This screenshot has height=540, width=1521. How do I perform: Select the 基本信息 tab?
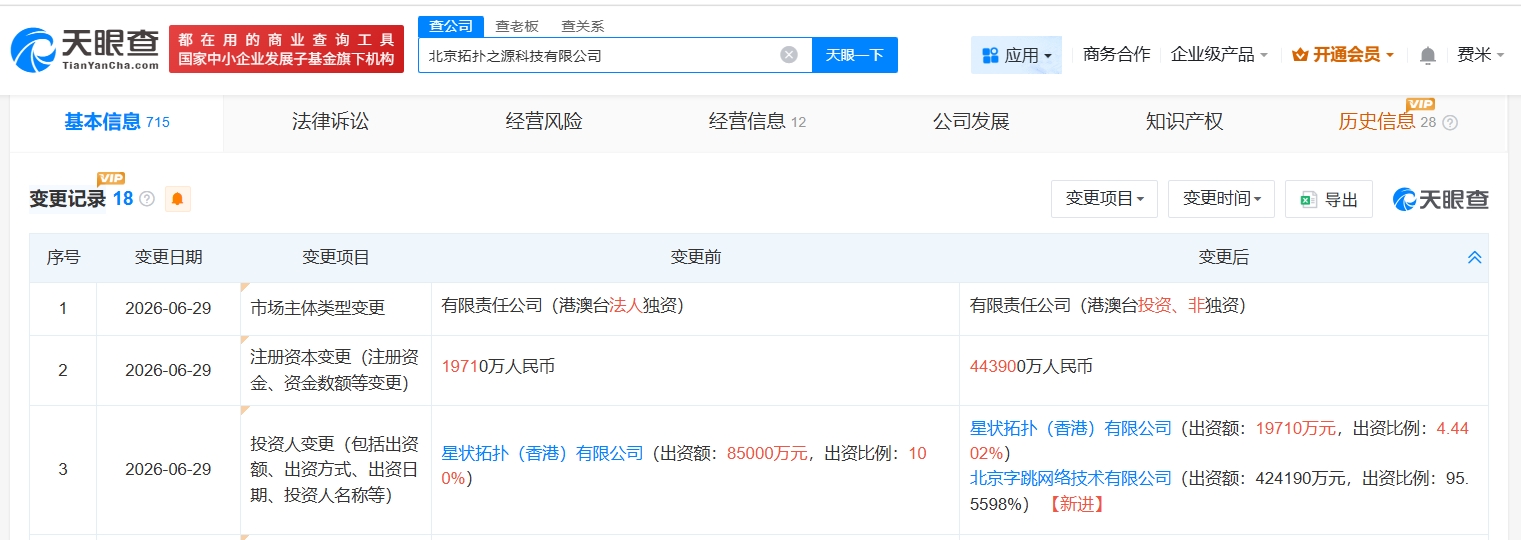(117, 122)
